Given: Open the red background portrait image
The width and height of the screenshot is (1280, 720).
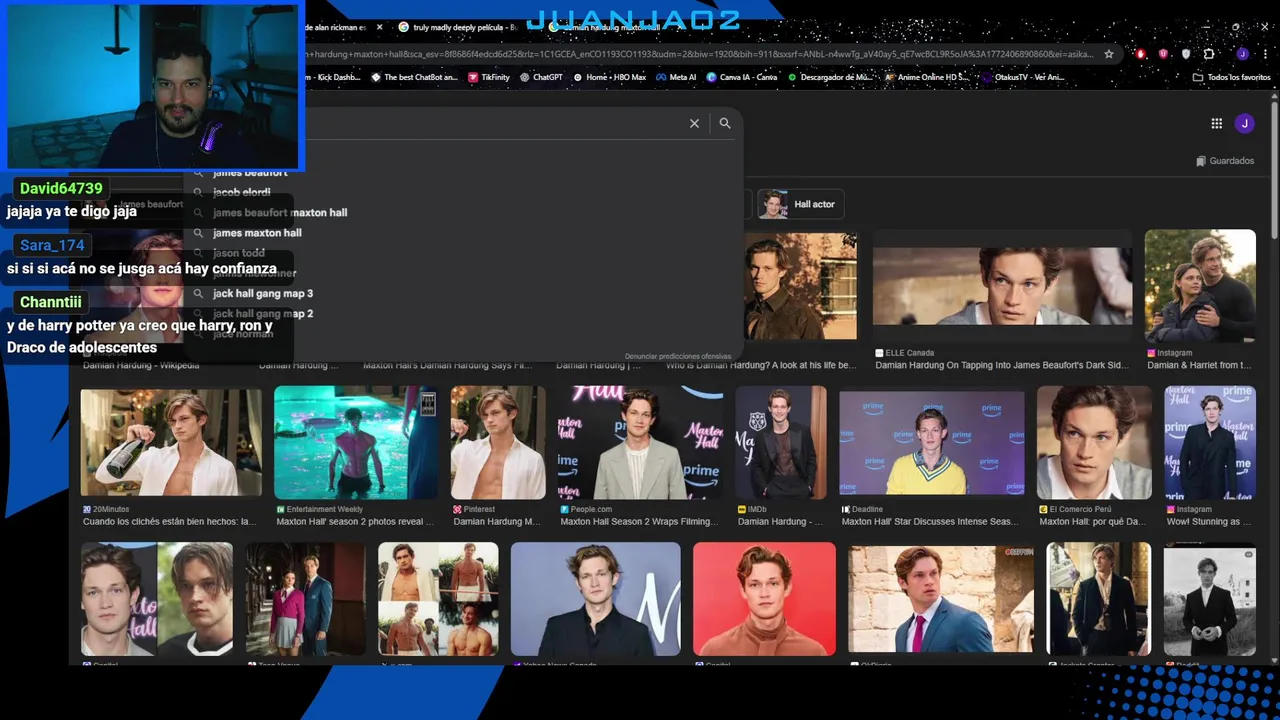Looking at the screenshot, I should pyautogui.click(x=764, y=599).
